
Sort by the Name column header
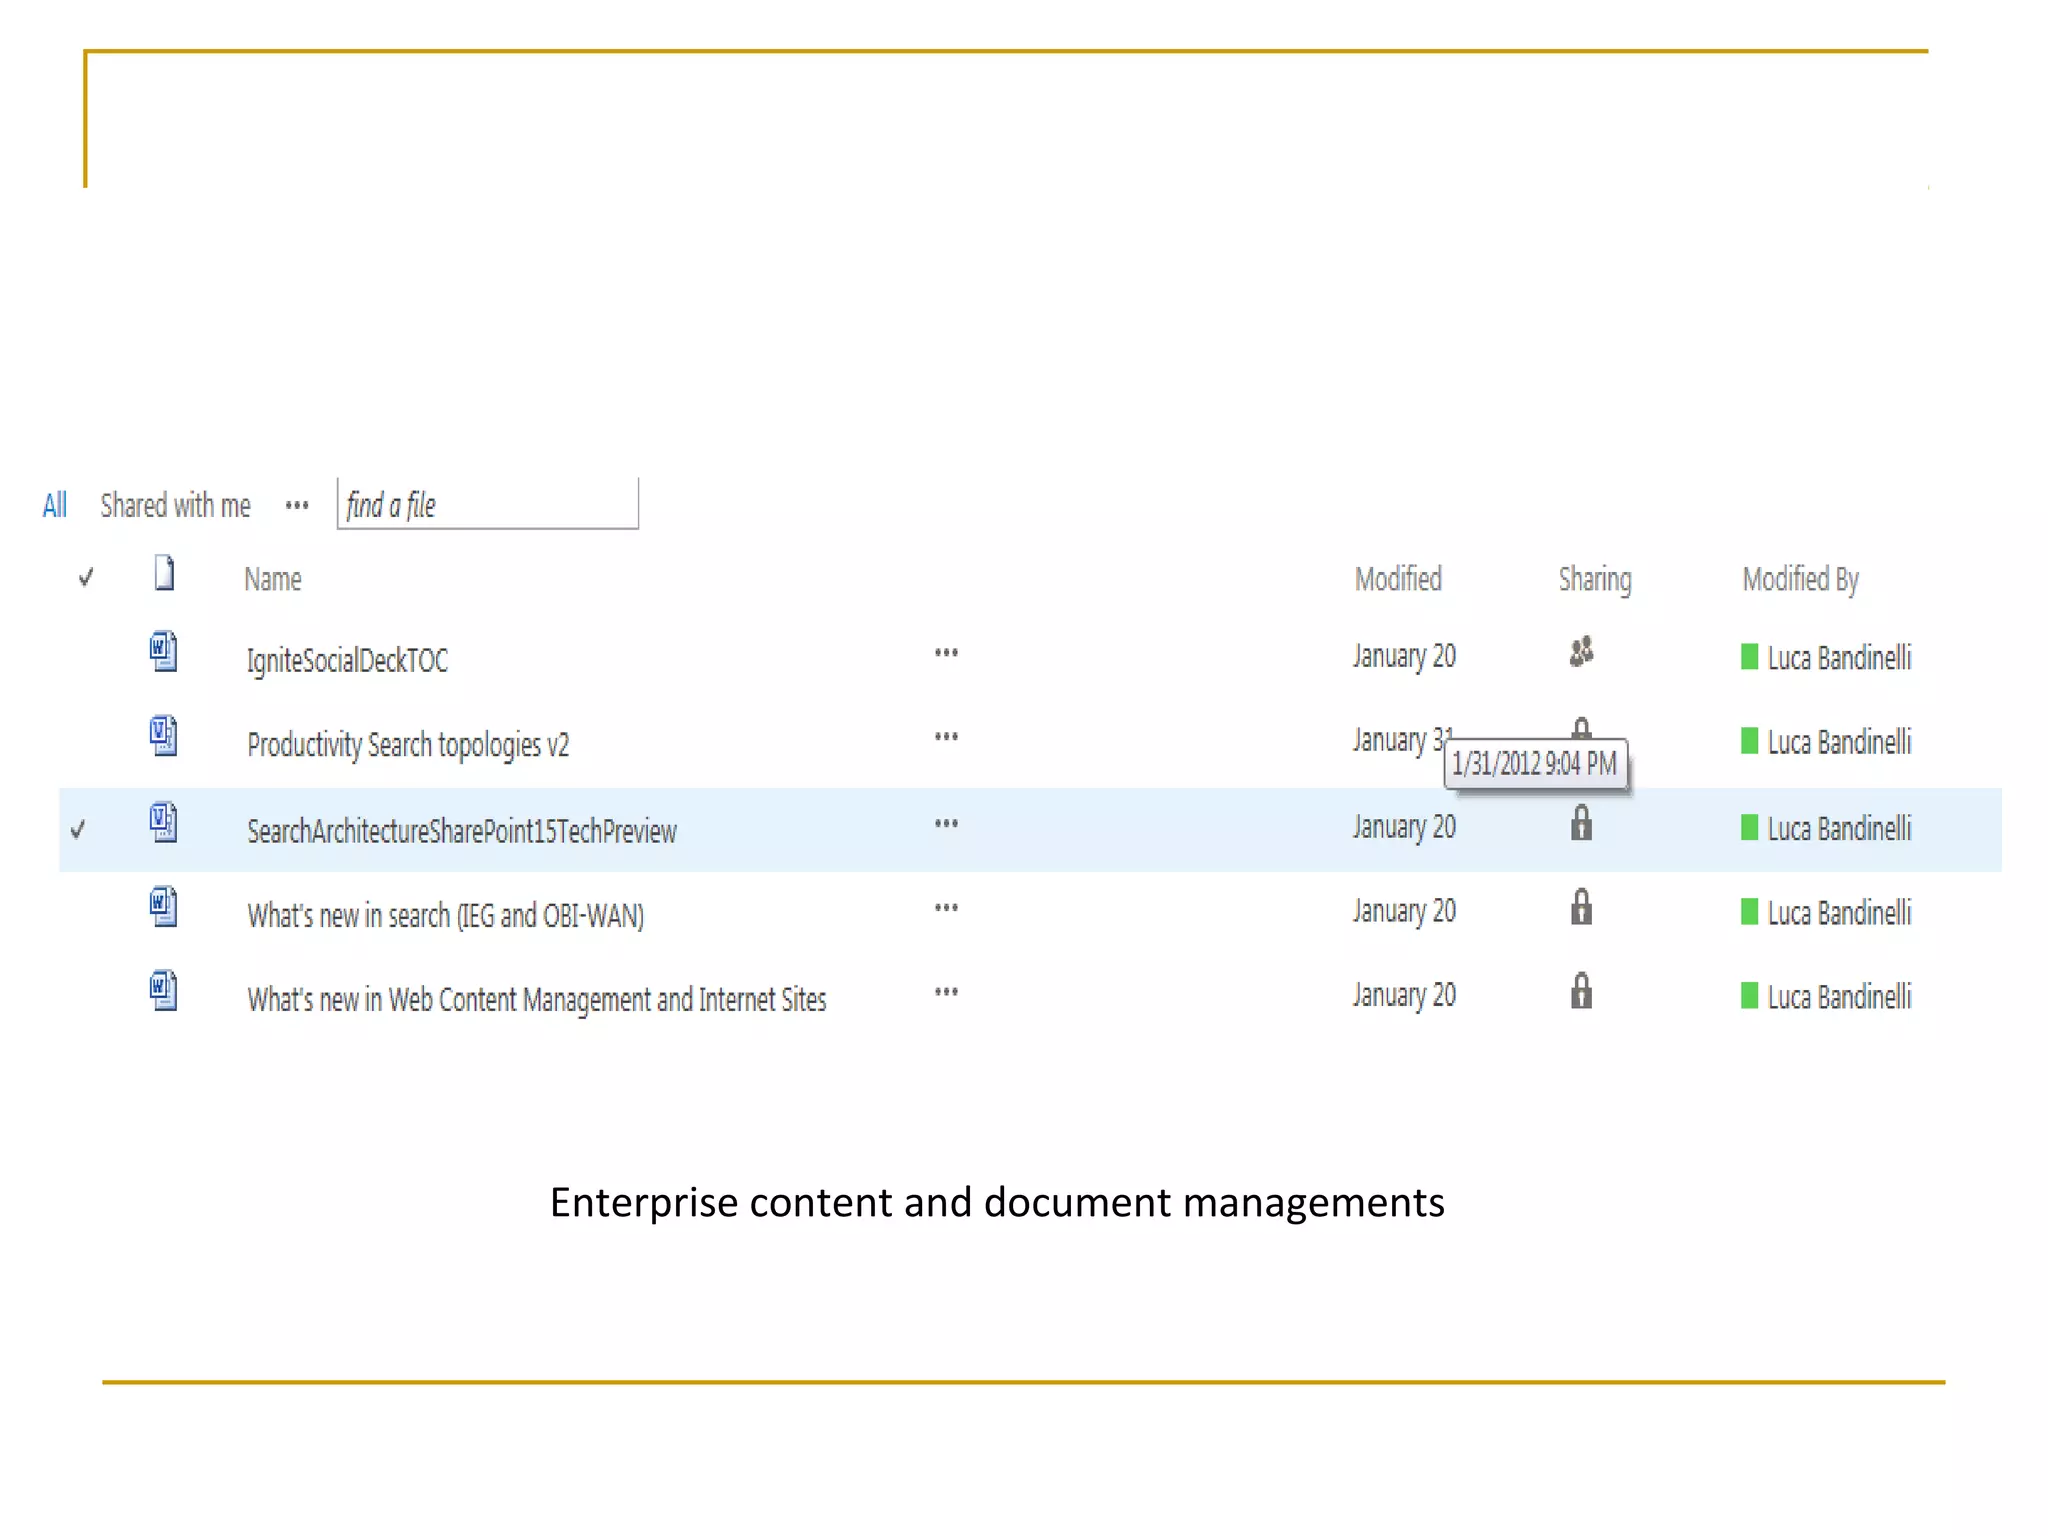273,579
